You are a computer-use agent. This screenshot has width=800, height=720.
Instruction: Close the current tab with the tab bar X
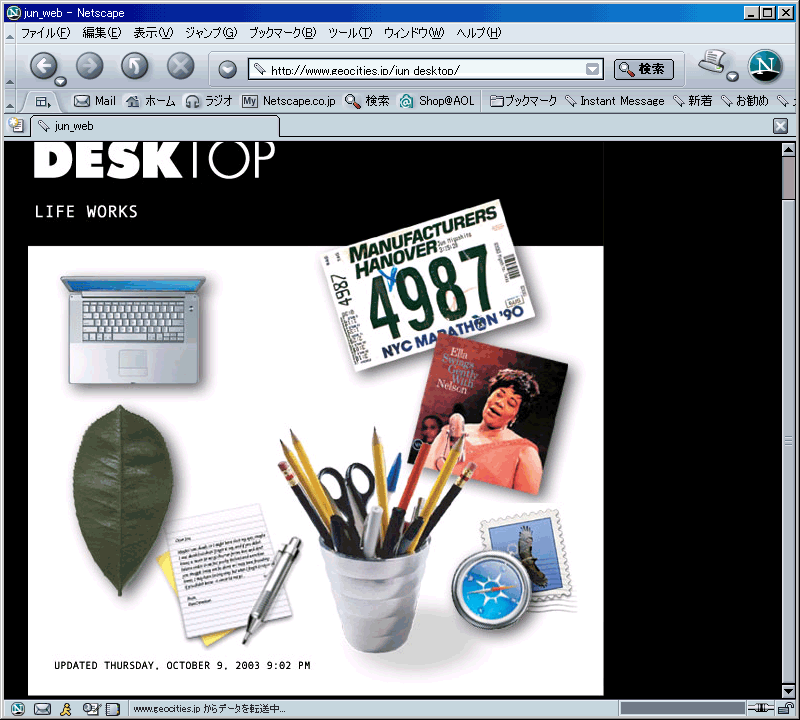click(780, 126)
